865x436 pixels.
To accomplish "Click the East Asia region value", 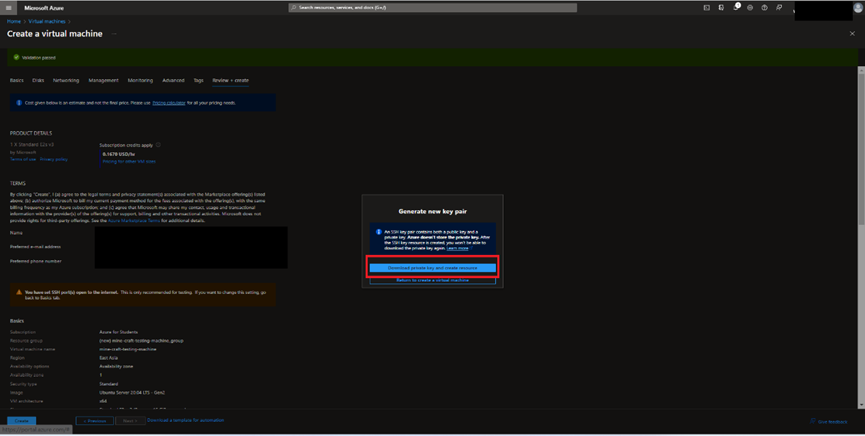I will [x=109, y=358].
